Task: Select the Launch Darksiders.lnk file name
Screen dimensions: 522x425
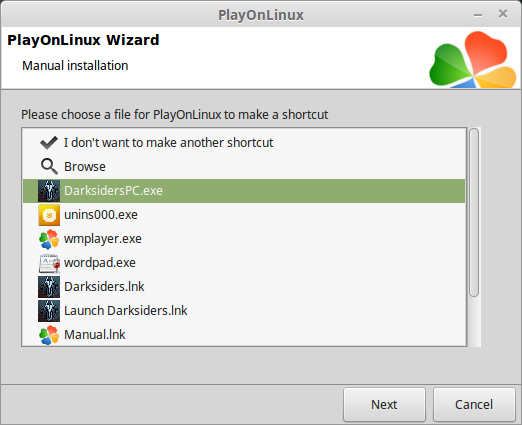Action: pos(126,311)
